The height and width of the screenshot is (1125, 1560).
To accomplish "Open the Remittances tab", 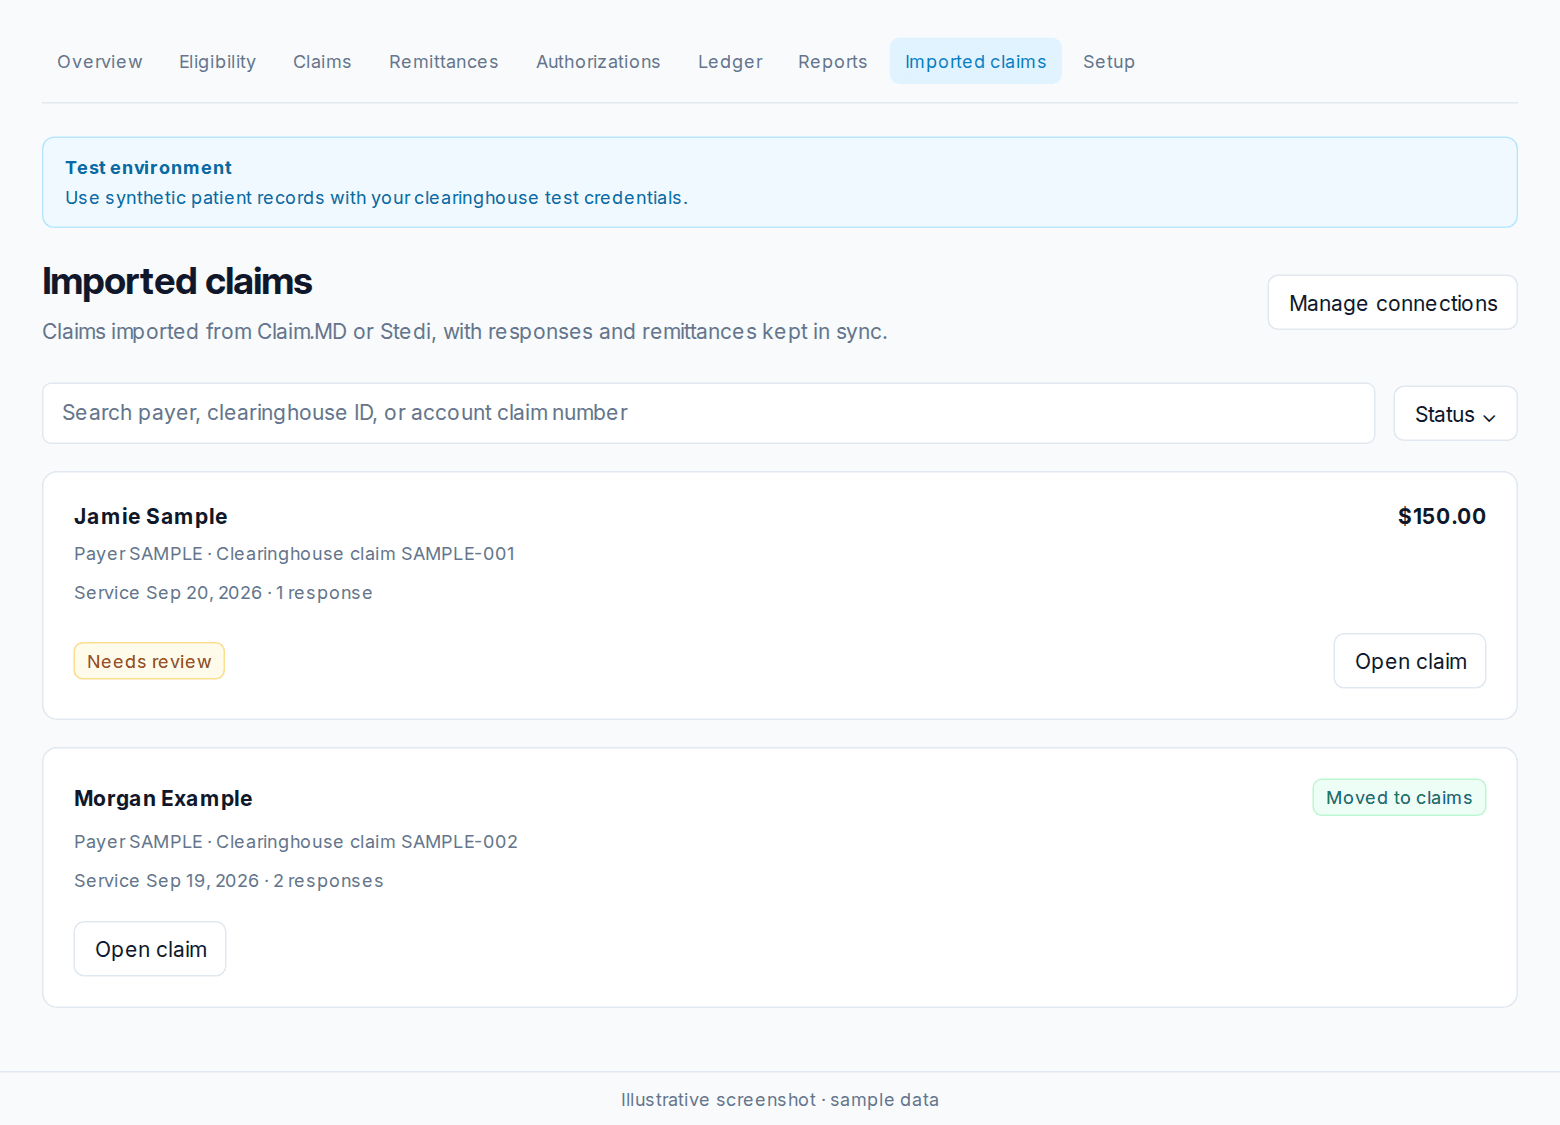I will [x=444, y=62].
